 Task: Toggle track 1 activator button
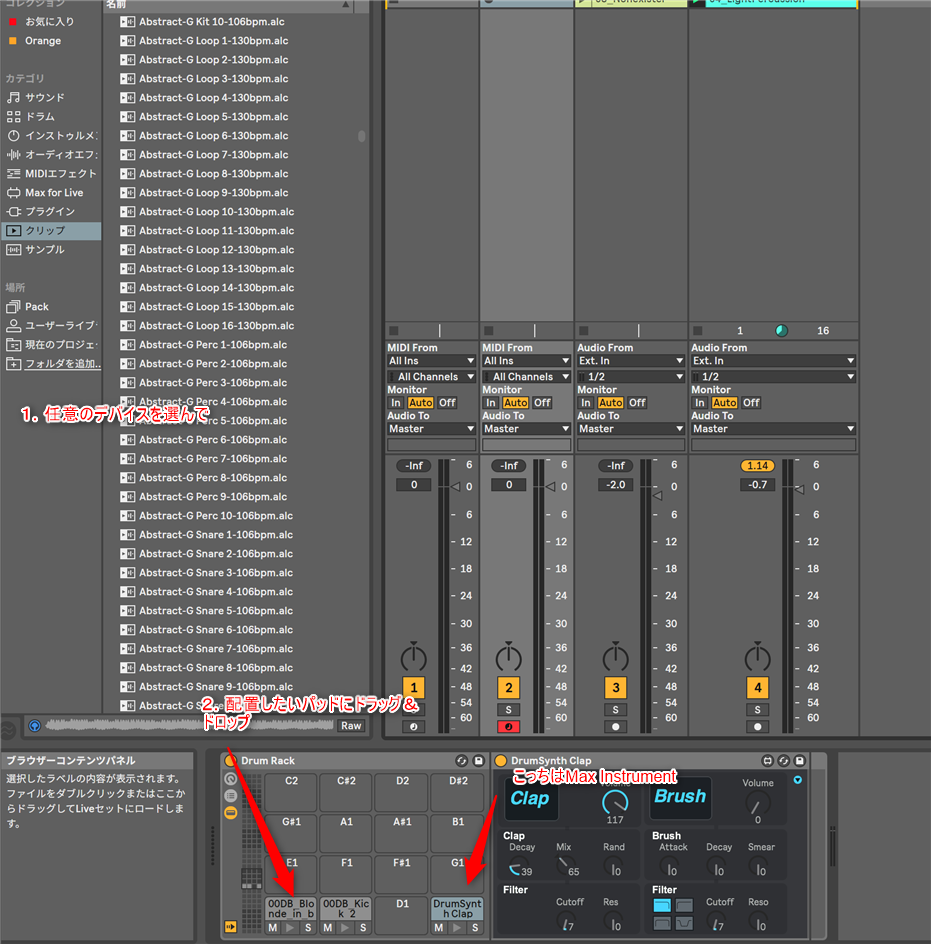414,687
